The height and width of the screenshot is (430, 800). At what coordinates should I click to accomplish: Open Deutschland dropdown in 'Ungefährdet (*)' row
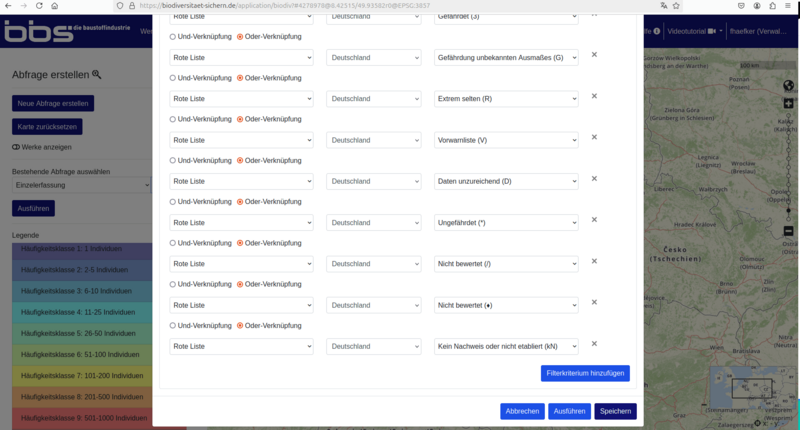373,222
